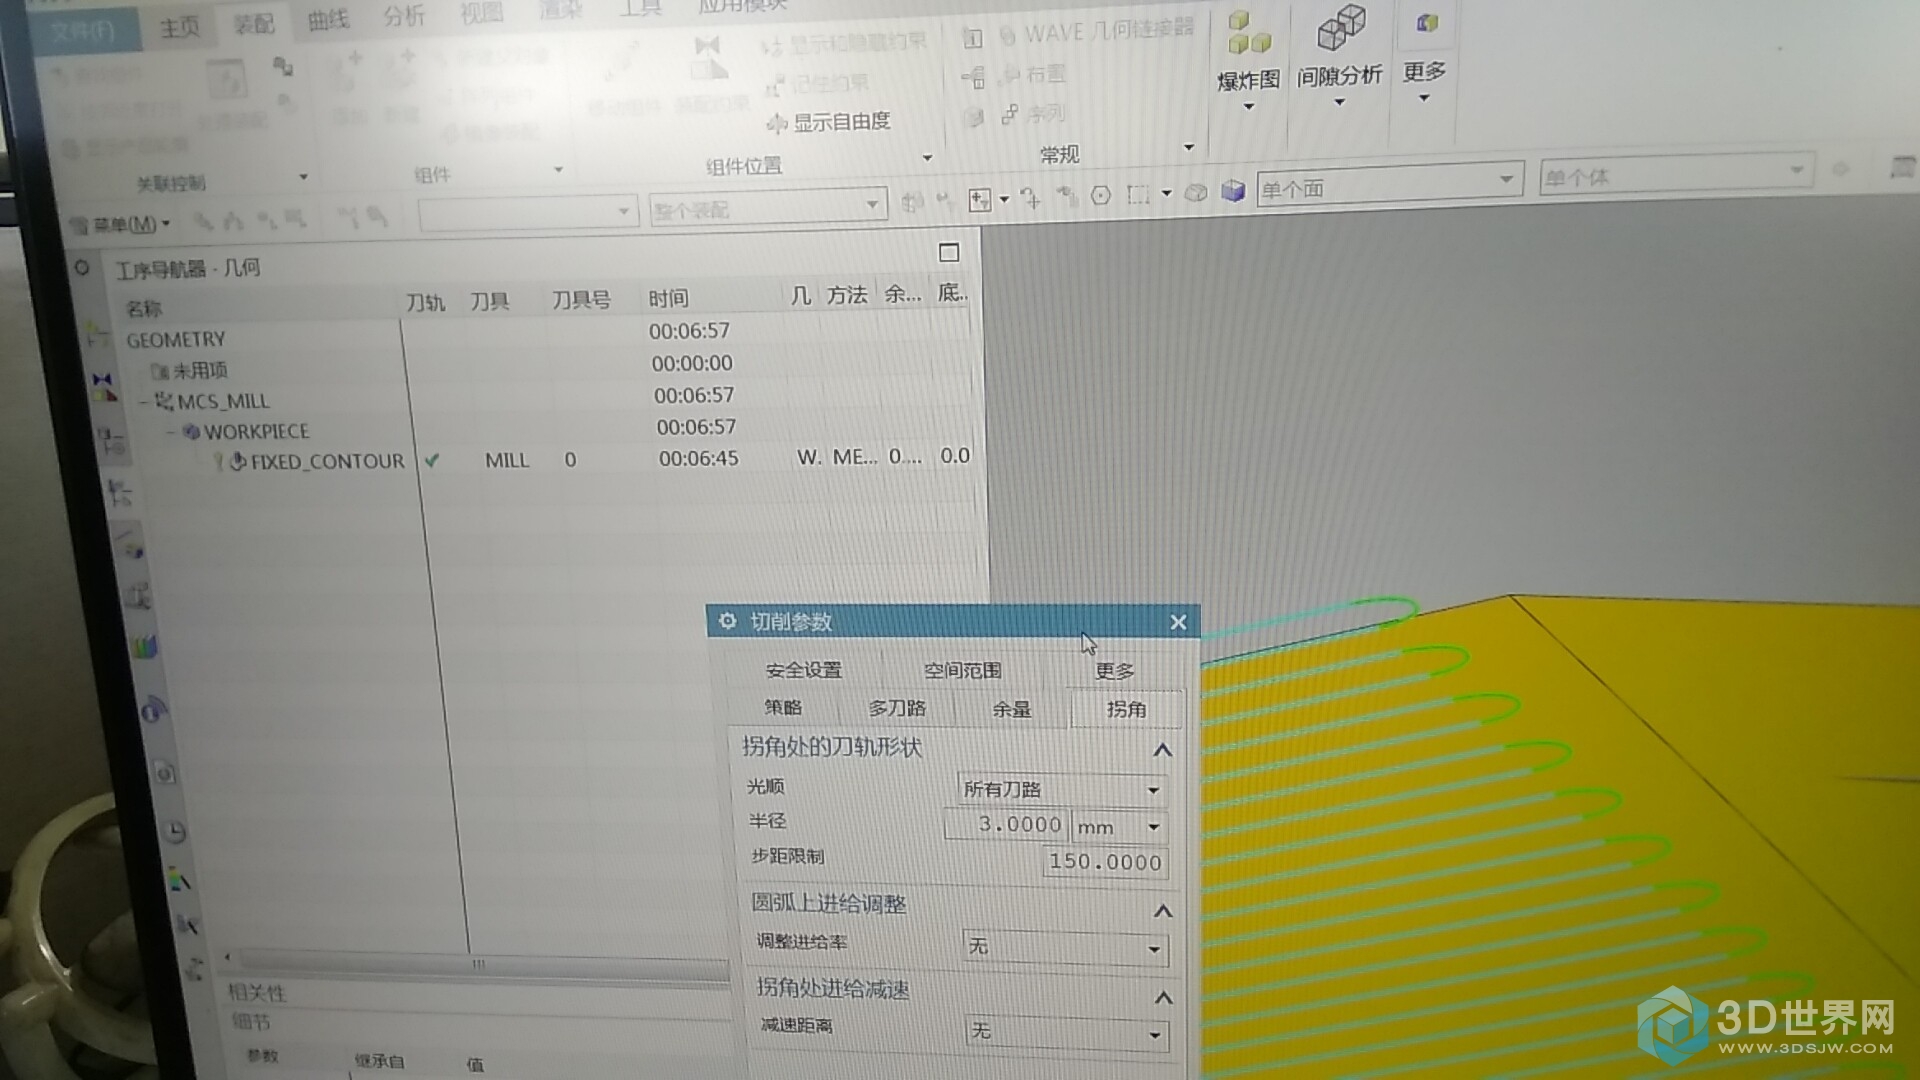
Task: Click the MCS_MILL coordinate icon
Action: point(164,402)
